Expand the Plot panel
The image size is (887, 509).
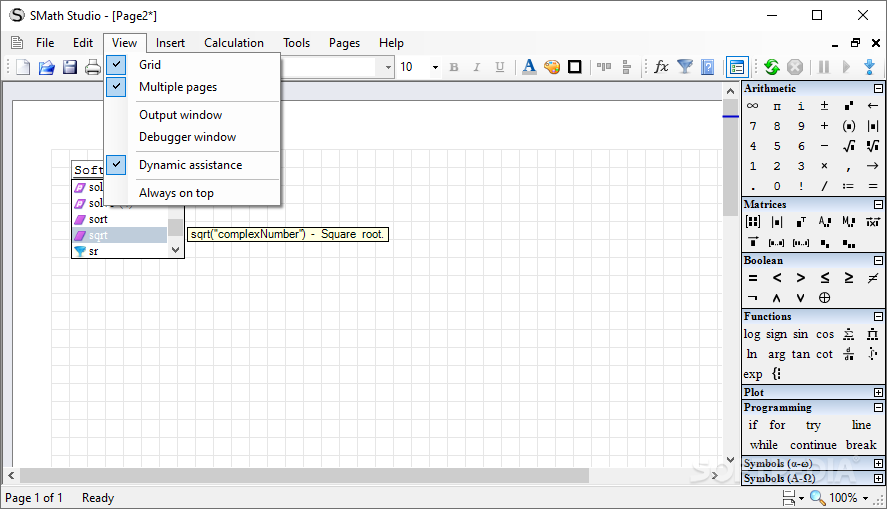pyautogui.click(x=878, y=392)
